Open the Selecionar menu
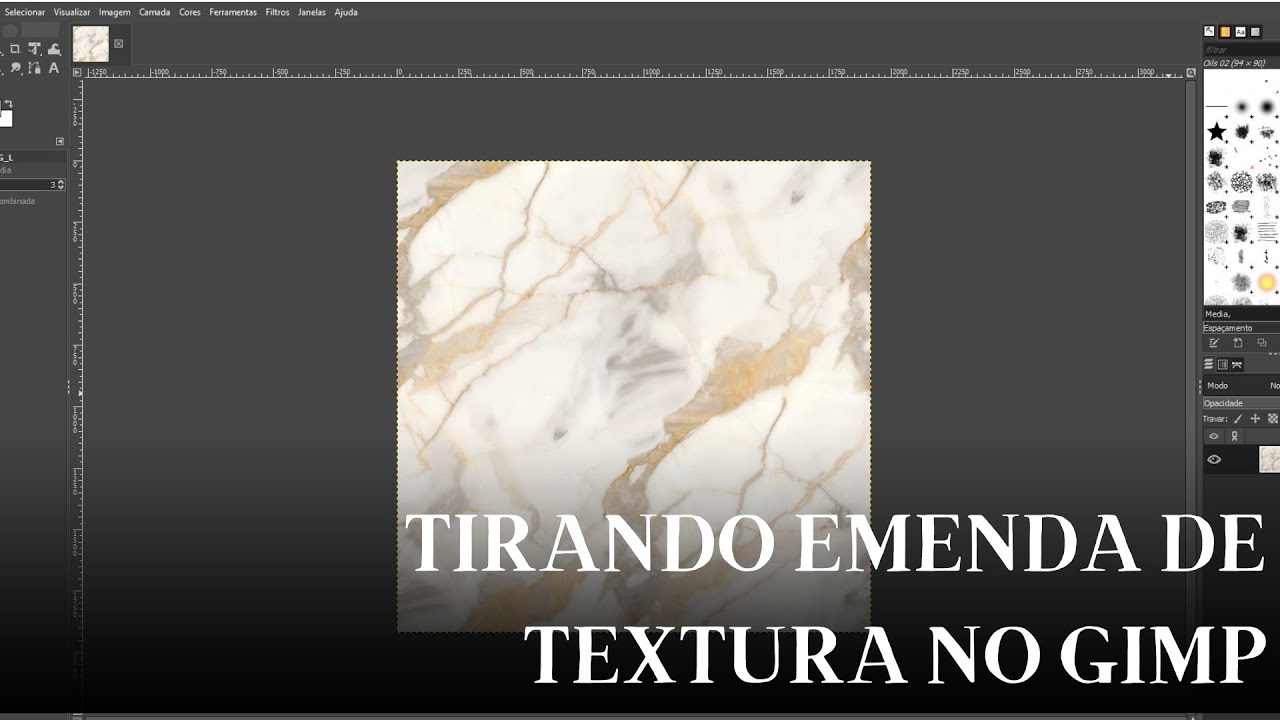 25,12
